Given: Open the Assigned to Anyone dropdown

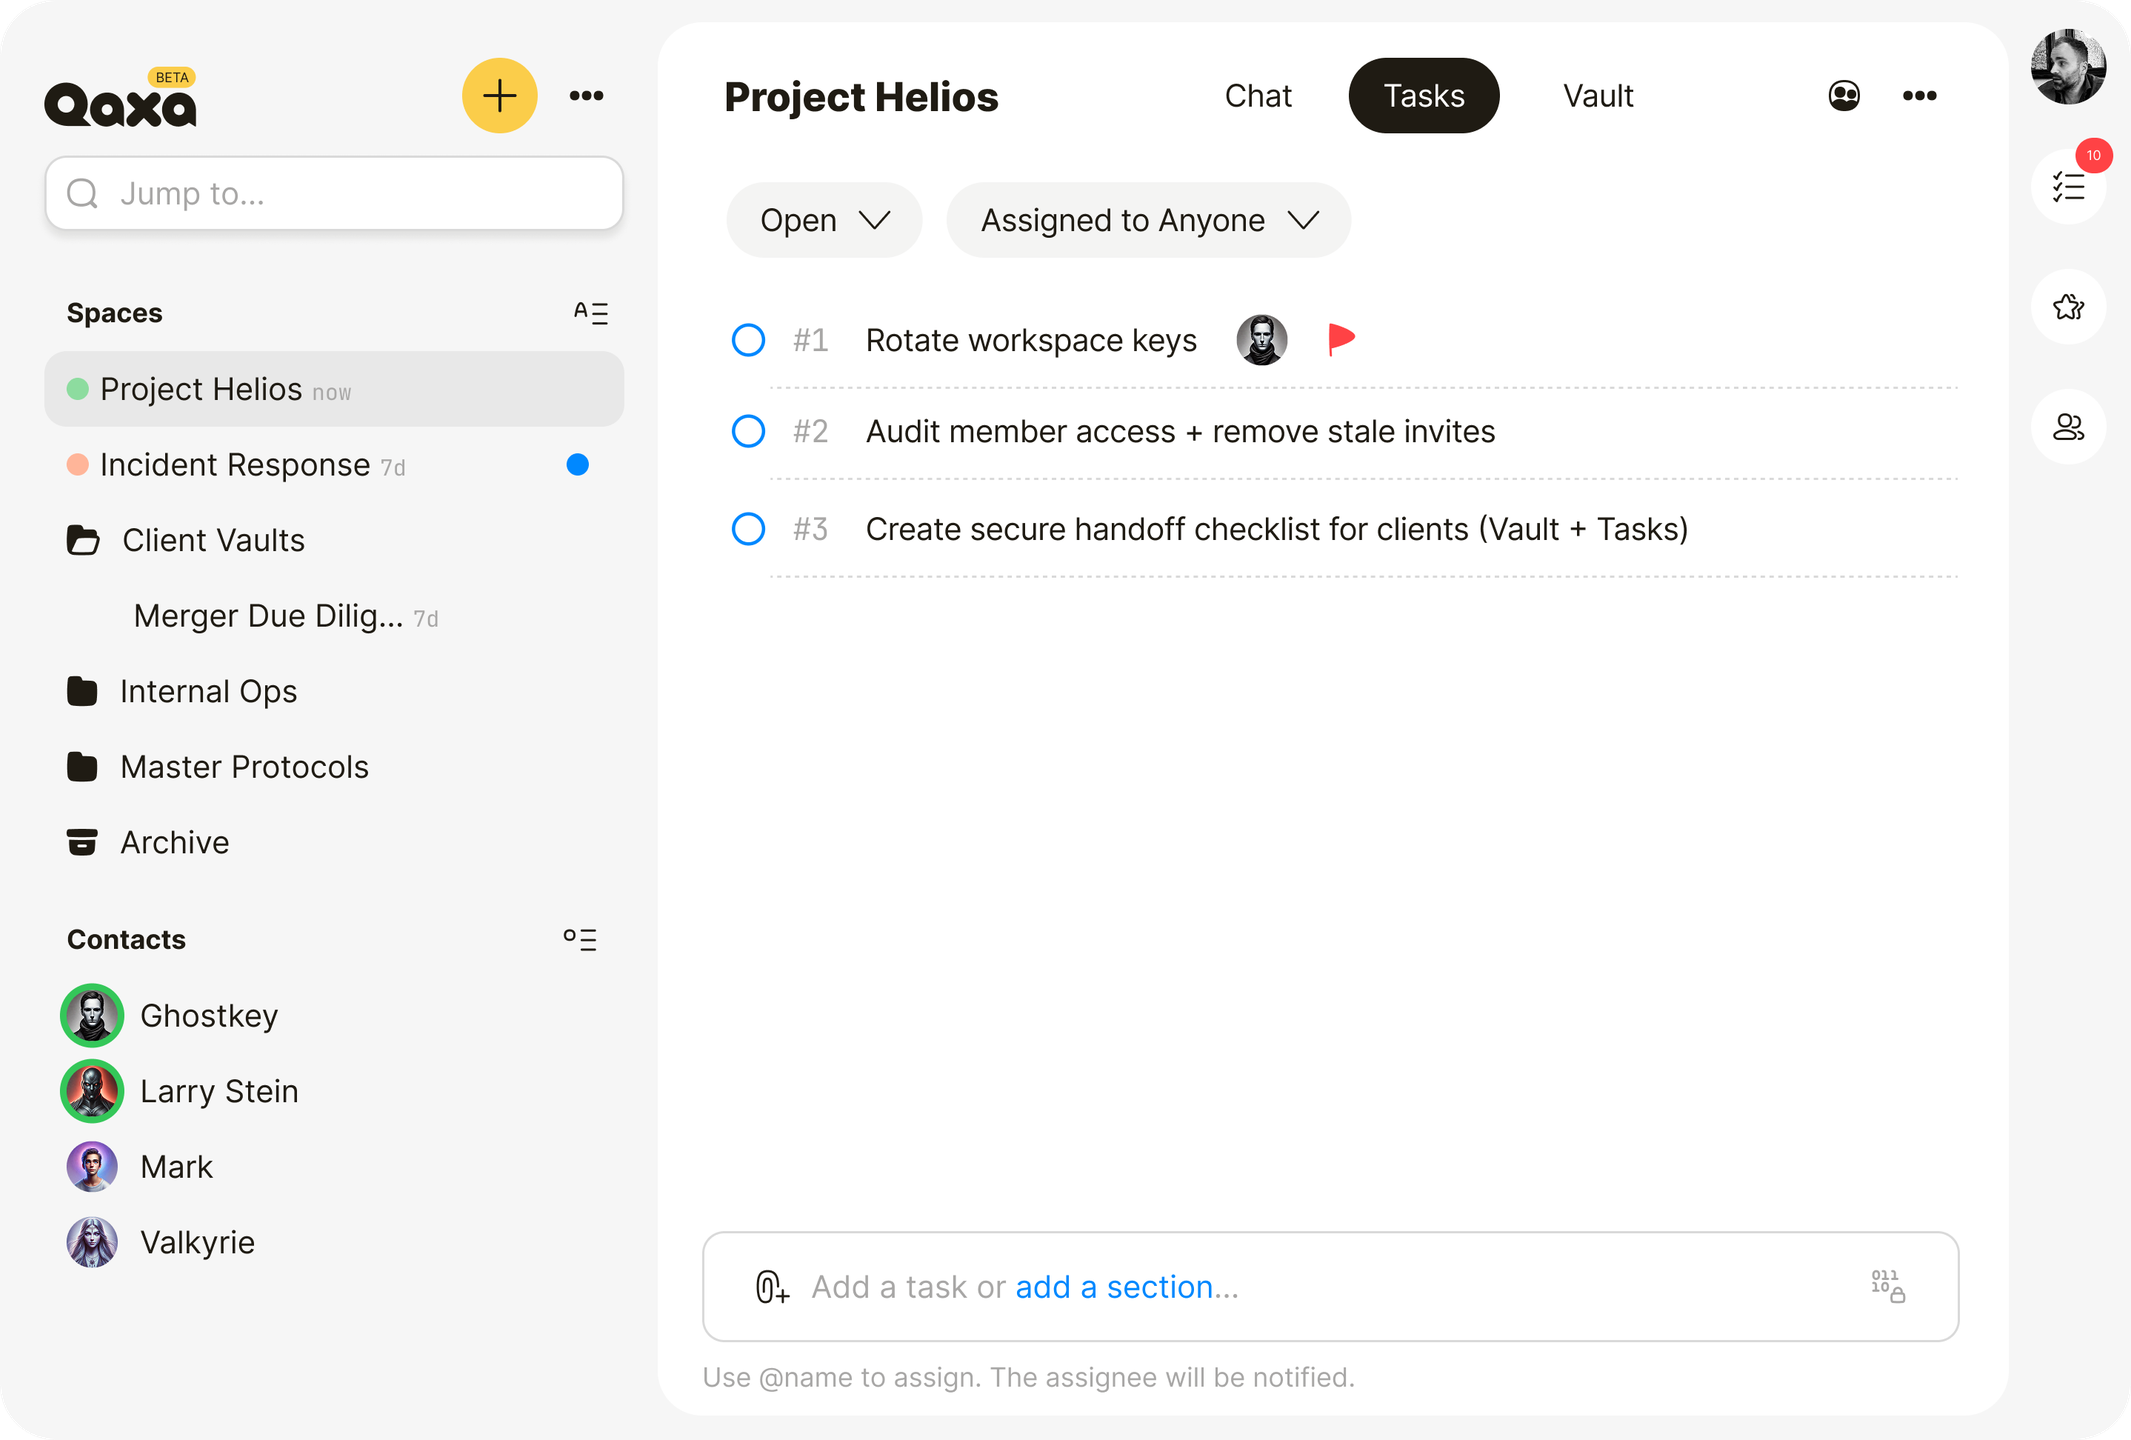Looking at the screenshot, I should (1148, 220).
